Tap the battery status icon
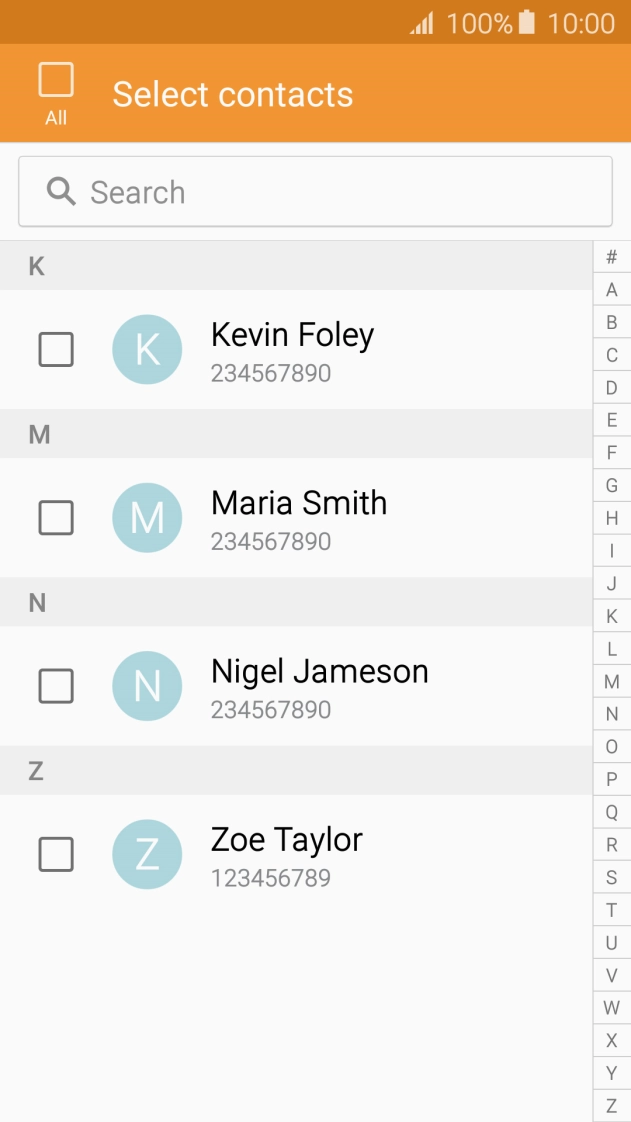Image resolution: width=631 pixels, height=1122 pixels. [527, 22]
